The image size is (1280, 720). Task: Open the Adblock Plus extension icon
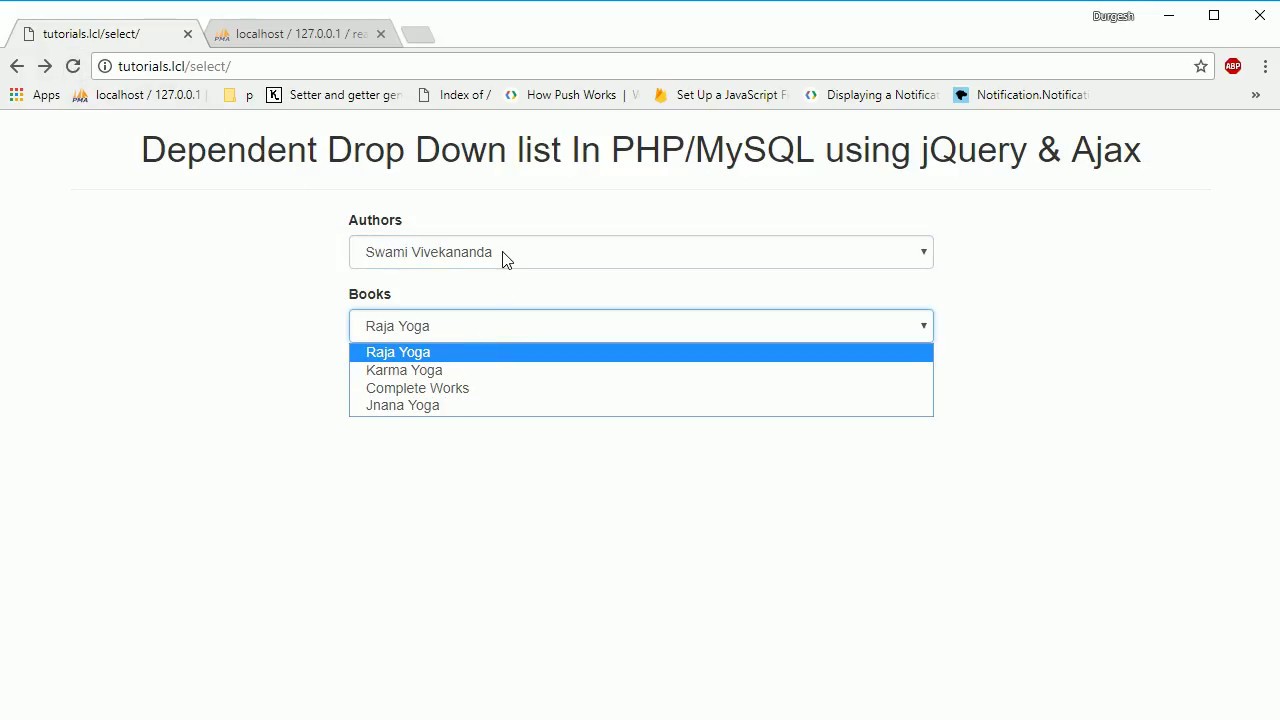point(1233,66)
